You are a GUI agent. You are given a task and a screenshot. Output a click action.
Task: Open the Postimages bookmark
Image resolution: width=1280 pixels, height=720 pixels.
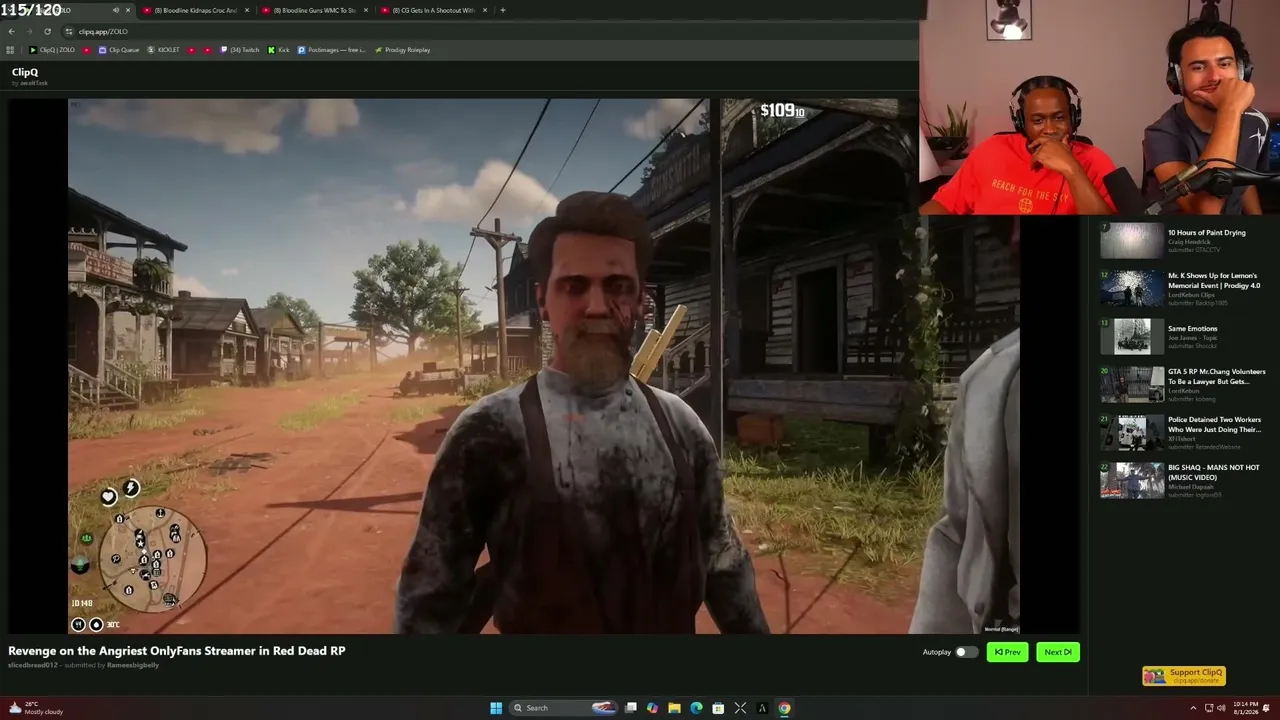coord(332,50)
